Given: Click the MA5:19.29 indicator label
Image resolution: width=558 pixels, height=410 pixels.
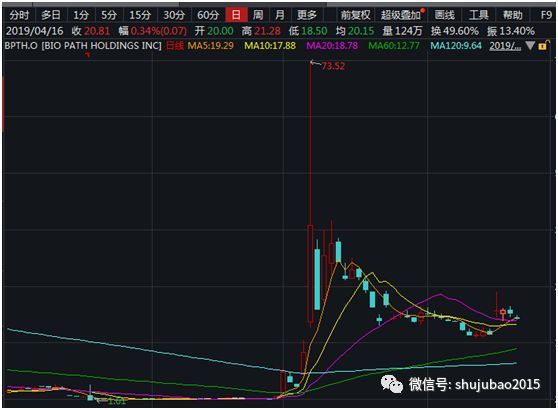Looking at the screenshot, I should pyautogui.click(x=211, y=46).
